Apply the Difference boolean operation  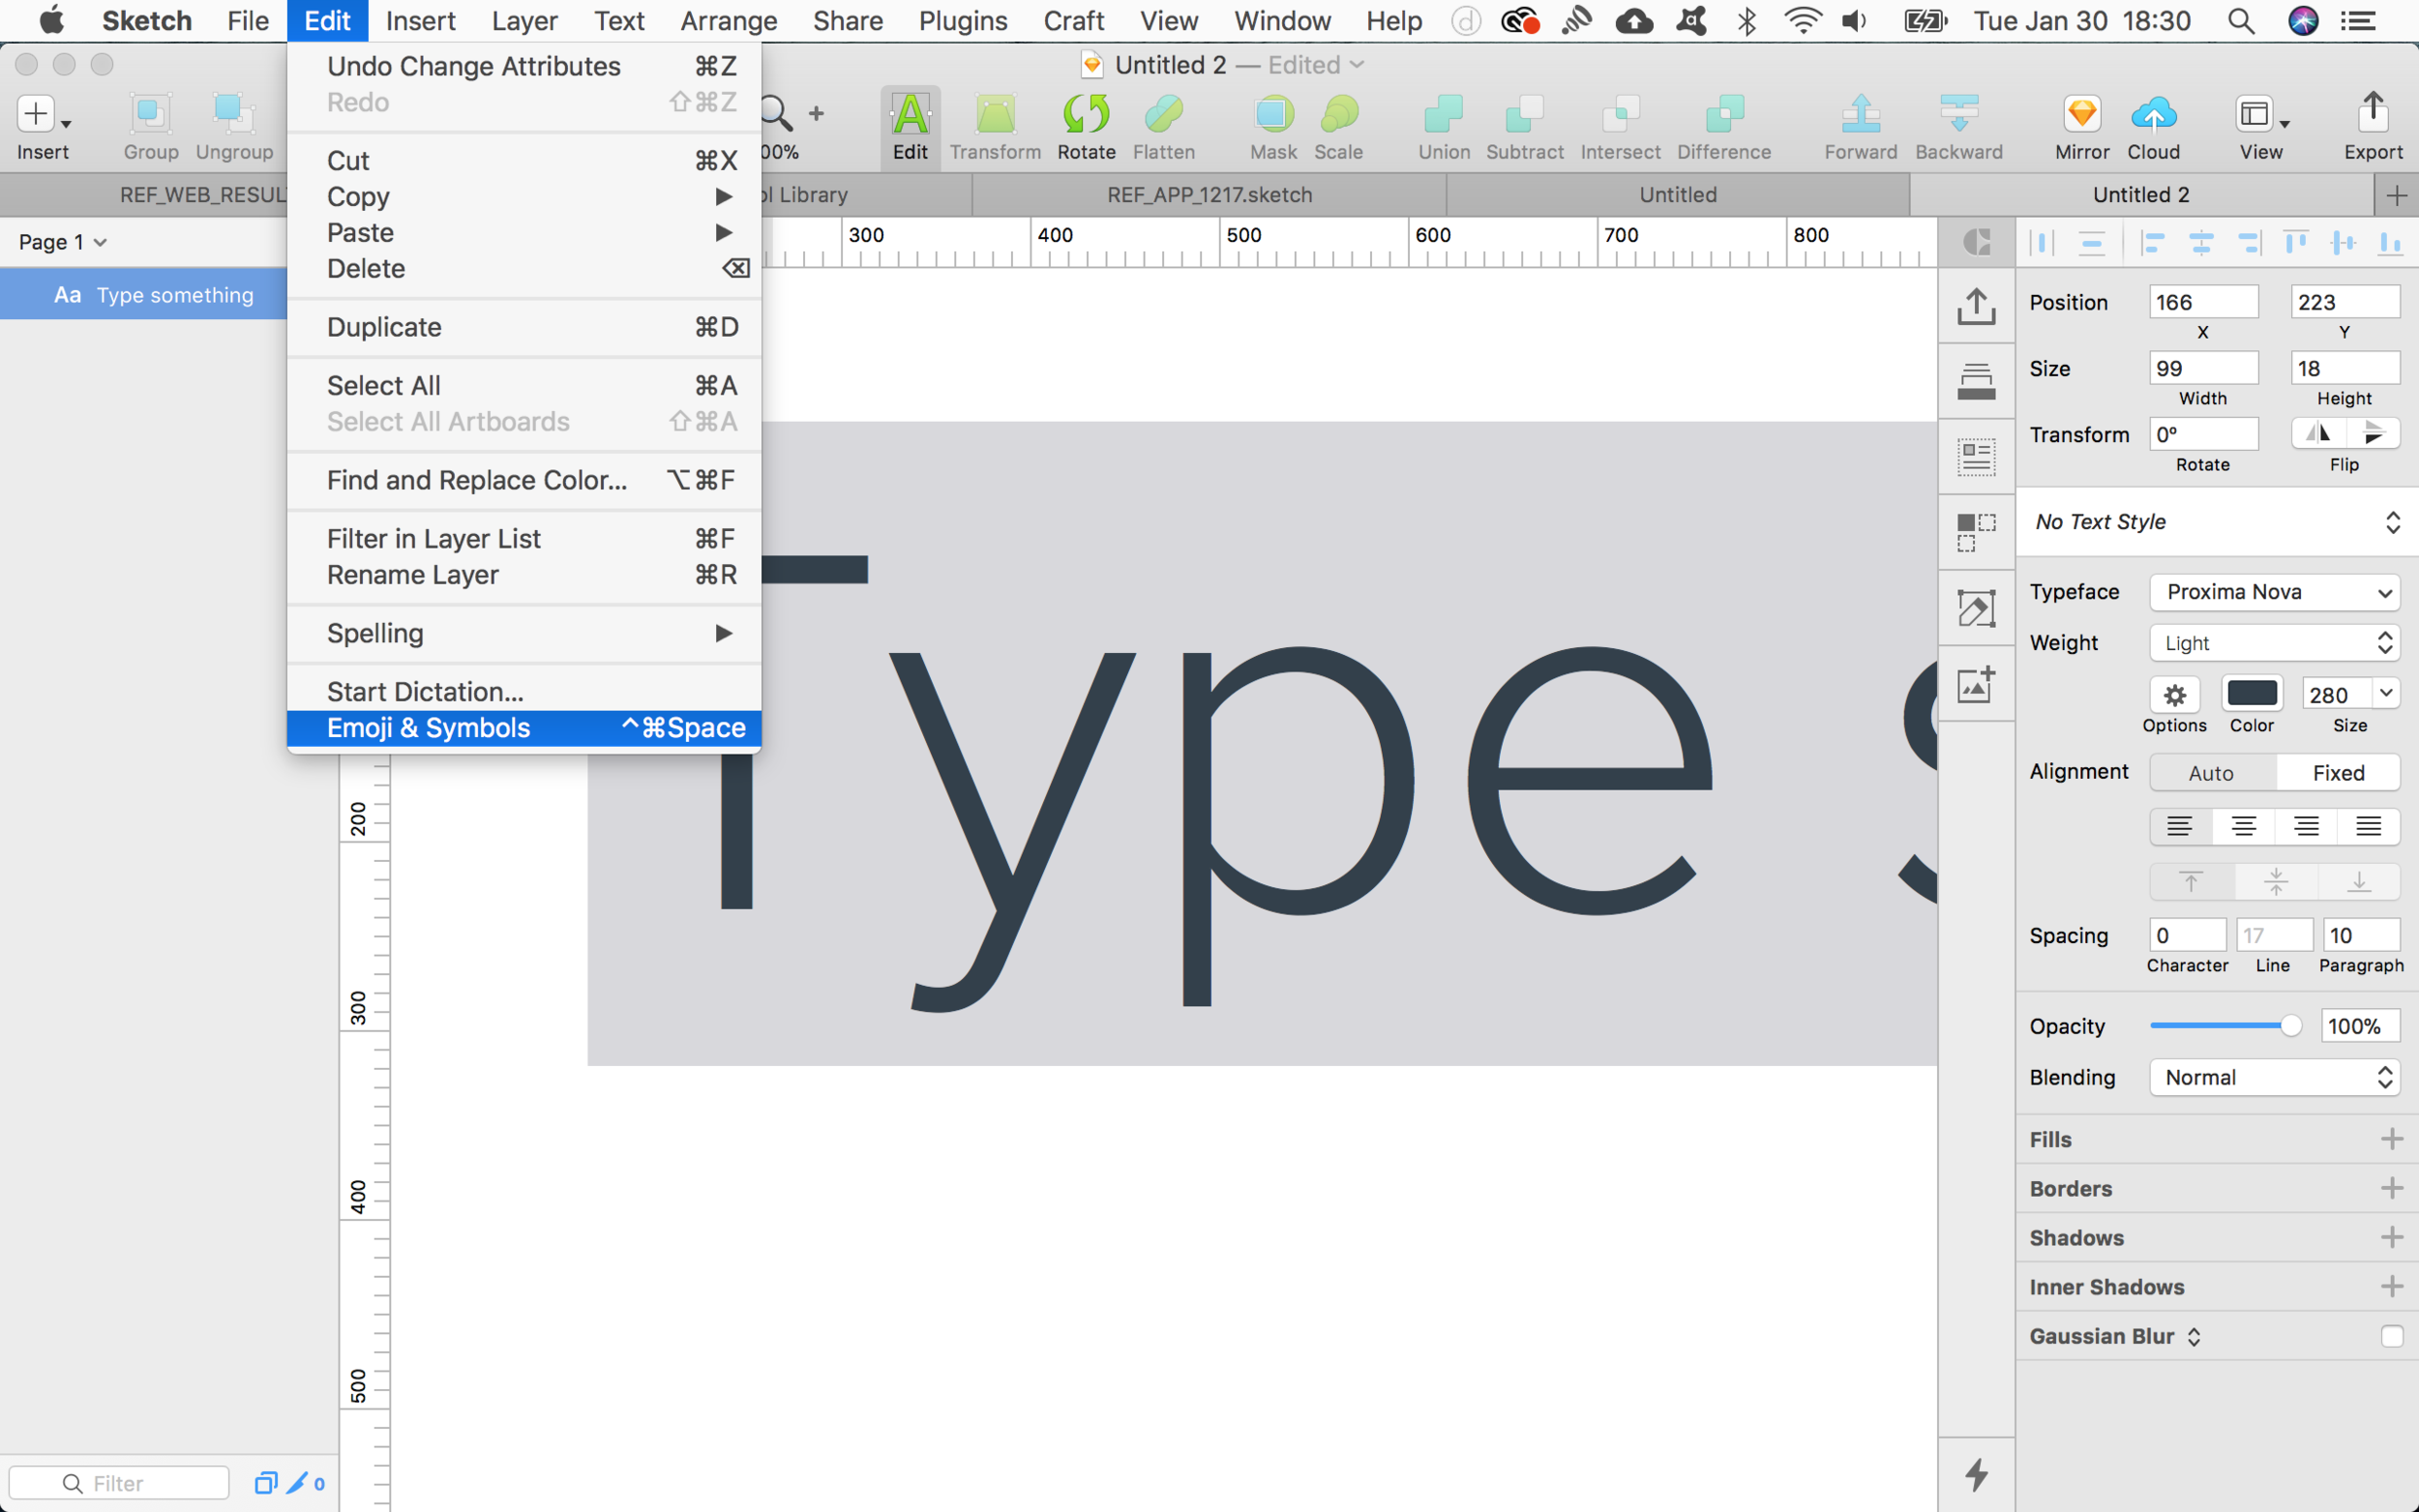click(x=1724, y=114)
